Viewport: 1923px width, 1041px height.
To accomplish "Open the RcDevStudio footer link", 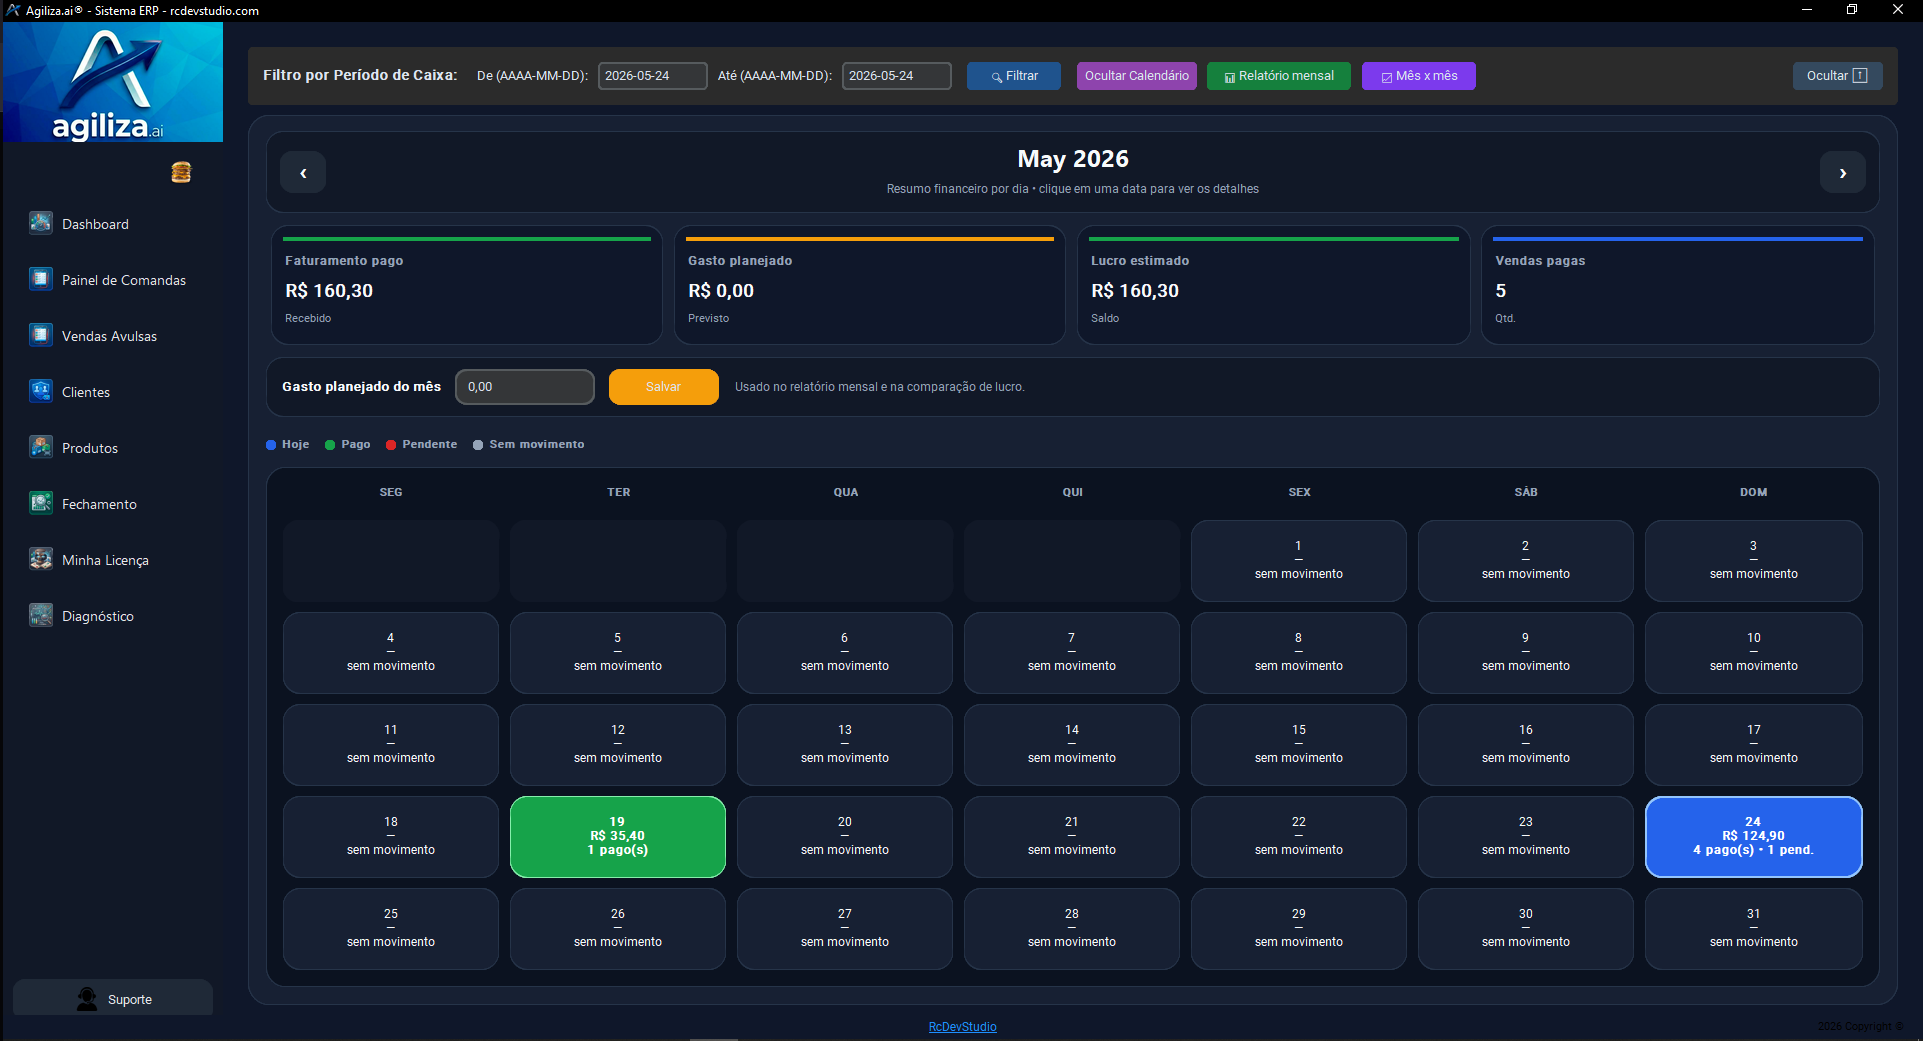I will pyautogui.click(x=963, y=1027).
